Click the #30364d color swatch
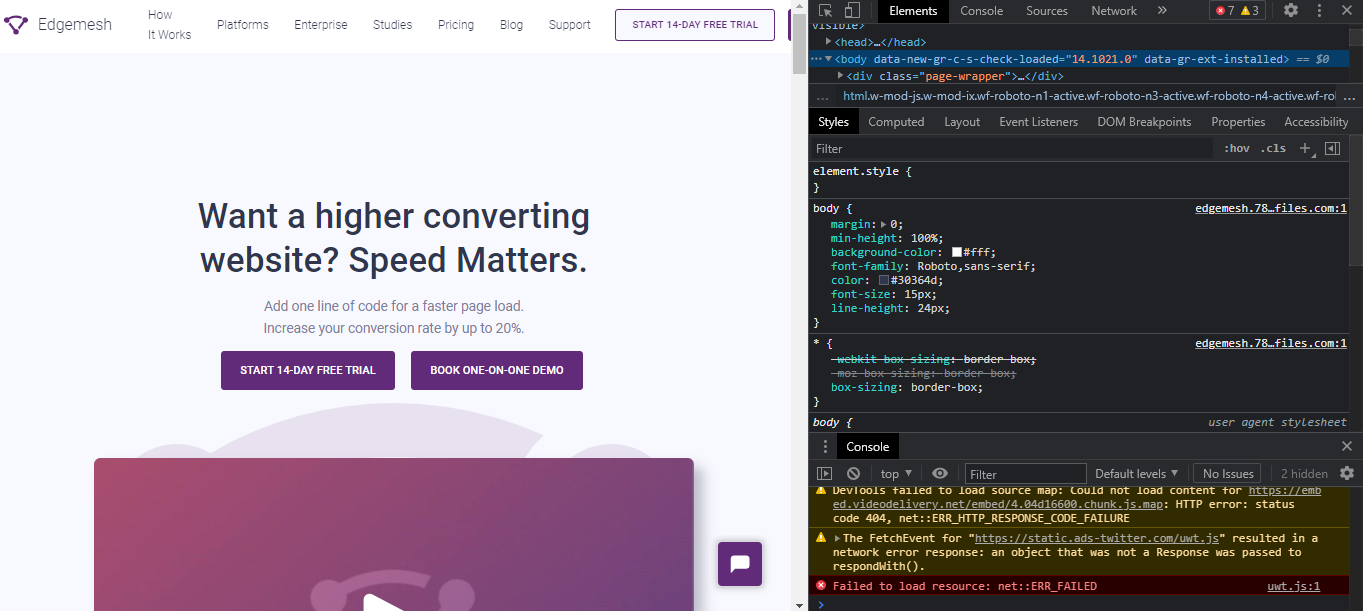Image resolution: width=1363 pixels, height=611 pixels. [x=884, y=281]
